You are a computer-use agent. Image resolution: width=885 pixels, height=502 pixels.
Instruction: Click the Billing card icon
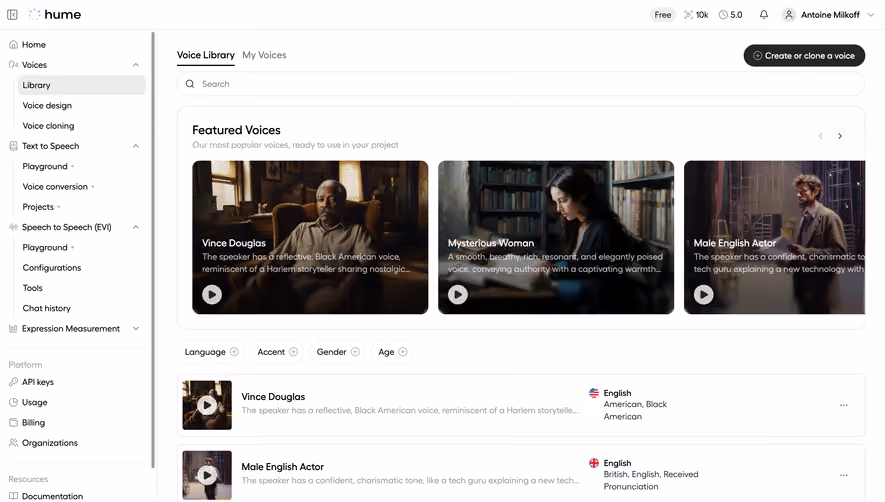[x=13, y=422]
